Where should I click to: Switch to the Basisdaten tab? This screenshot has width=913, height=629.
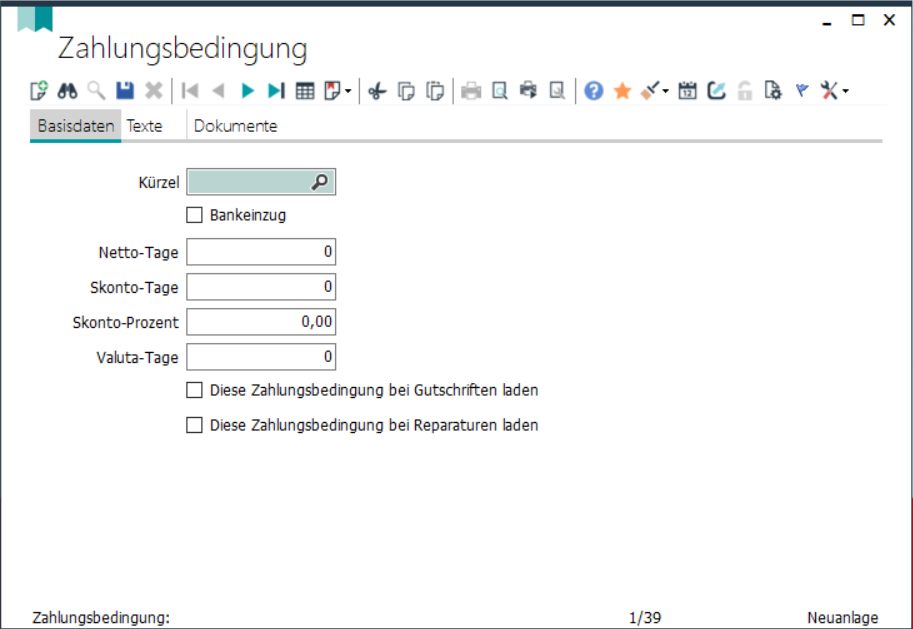pyautogui.click(x=76, y=126)
